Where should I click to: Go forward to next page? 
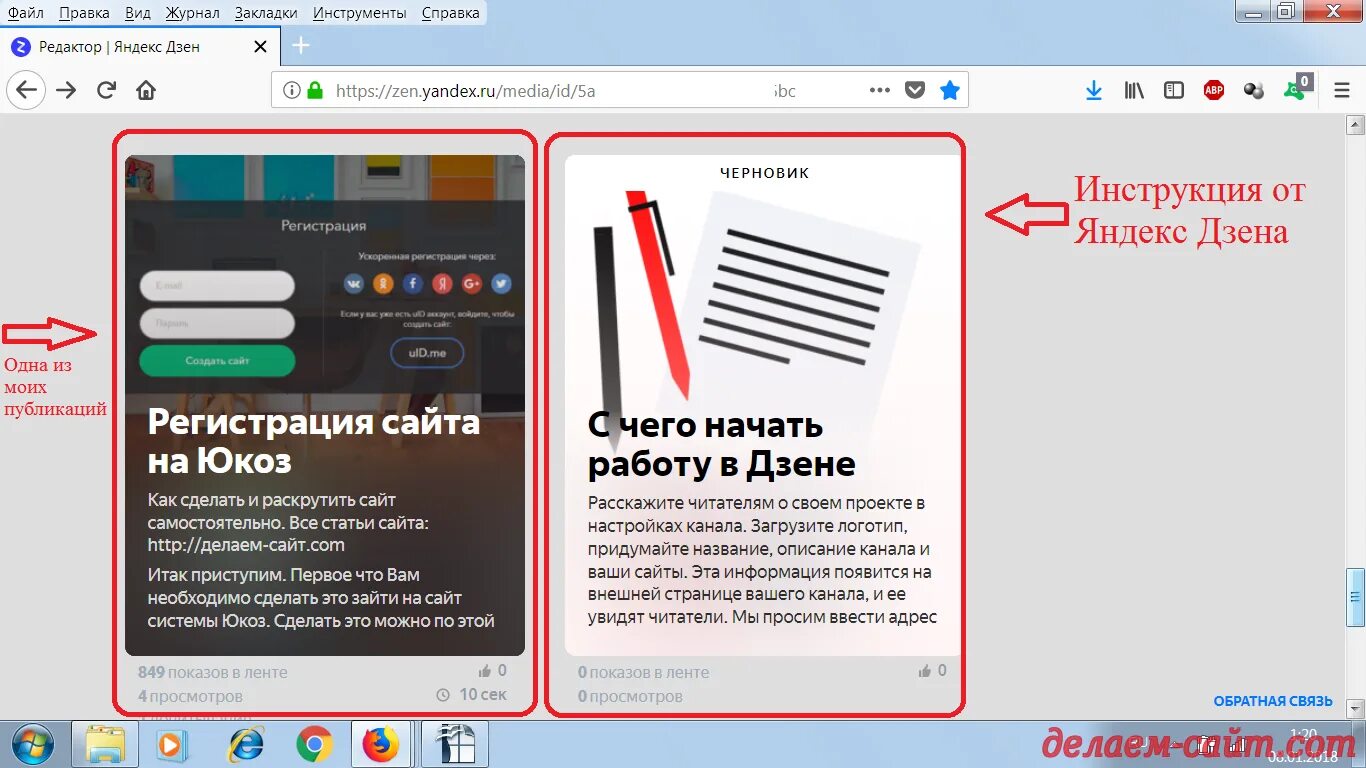(66, 90)
